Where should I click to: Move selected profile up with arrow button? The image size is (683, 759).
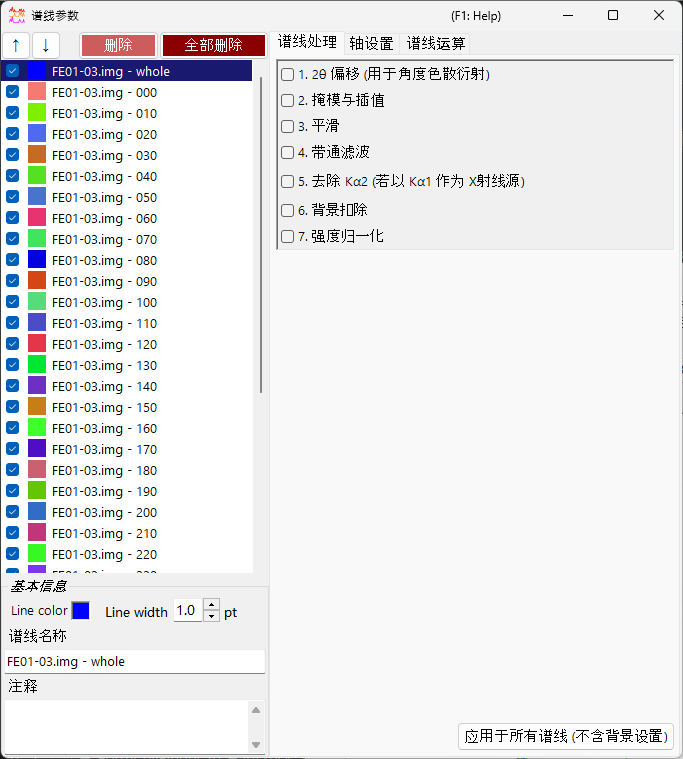point(16,46)
